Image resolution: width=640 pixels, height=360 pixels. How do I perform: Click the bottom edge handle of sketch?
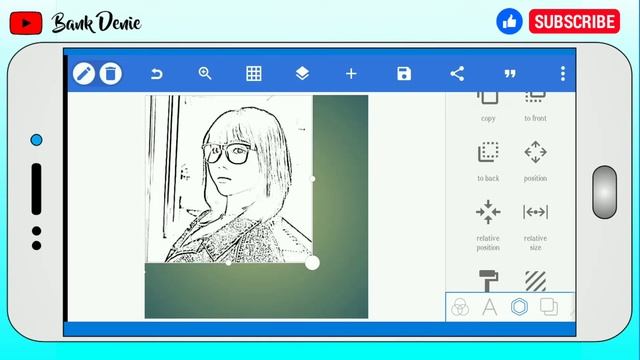pos(229,263)
